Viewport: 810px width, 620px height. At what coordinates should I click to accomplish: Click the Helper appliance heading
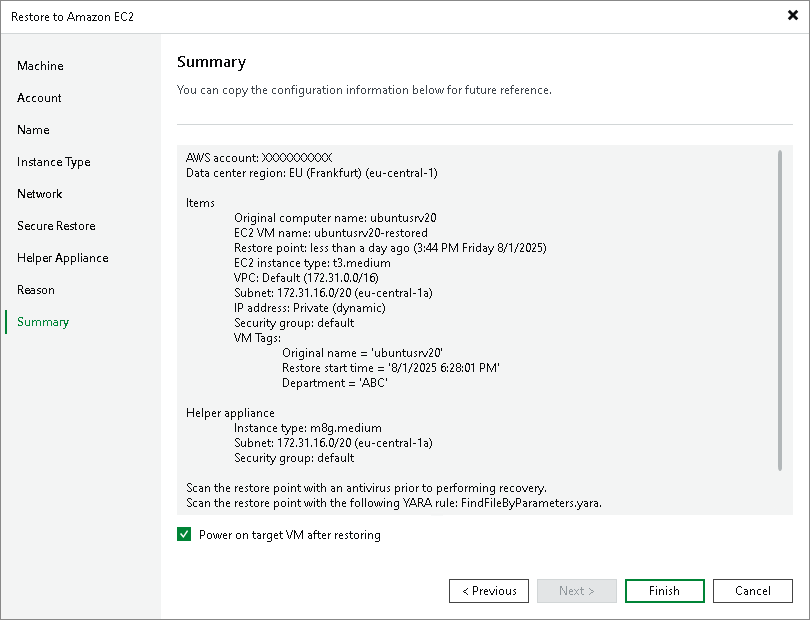coord(230,412)
